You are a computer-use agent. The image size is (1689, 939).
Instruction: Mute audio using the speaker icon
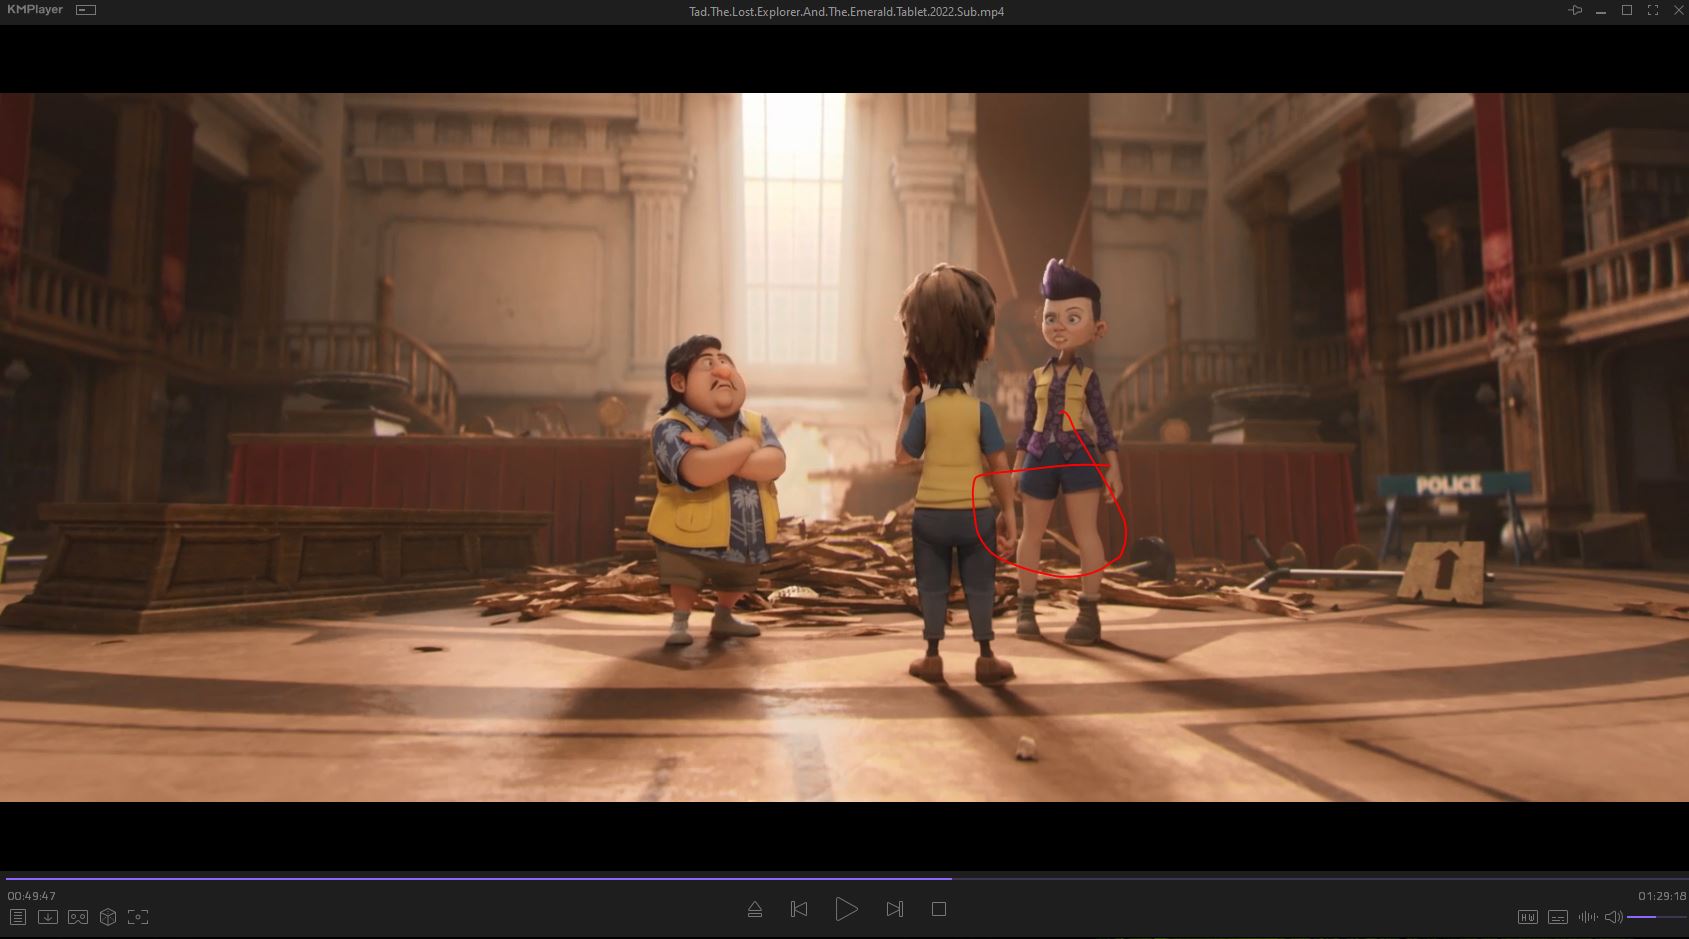tap(1613, 917)
